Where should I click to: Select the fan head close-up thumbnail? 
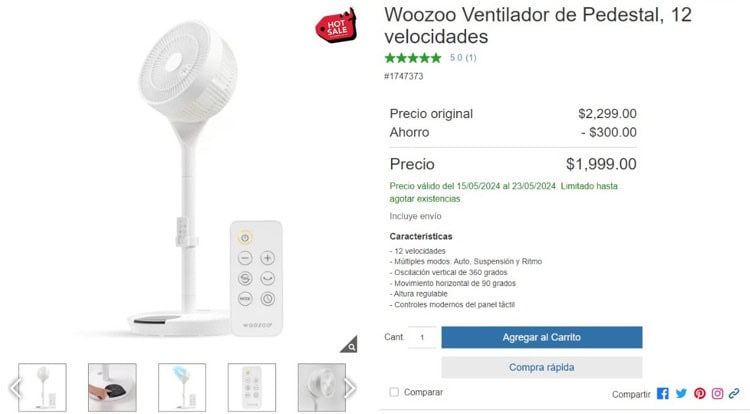pos(322,387)
